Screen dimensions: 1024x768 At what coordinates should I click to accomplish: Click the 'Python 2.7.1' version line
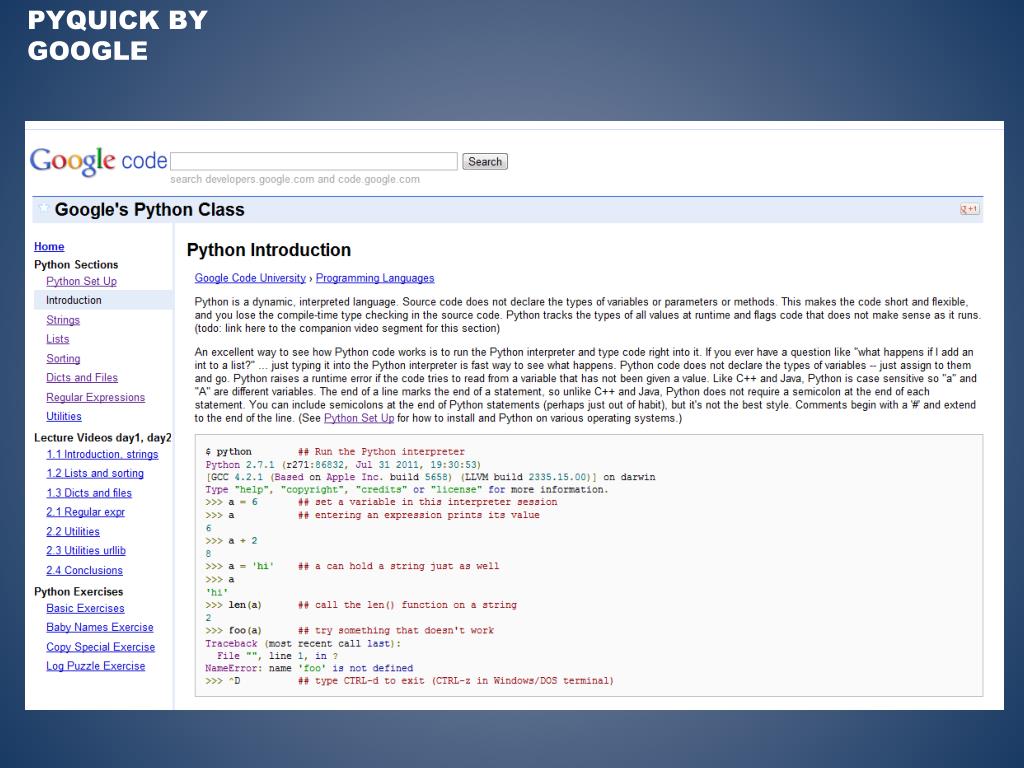tap(343, 464)
